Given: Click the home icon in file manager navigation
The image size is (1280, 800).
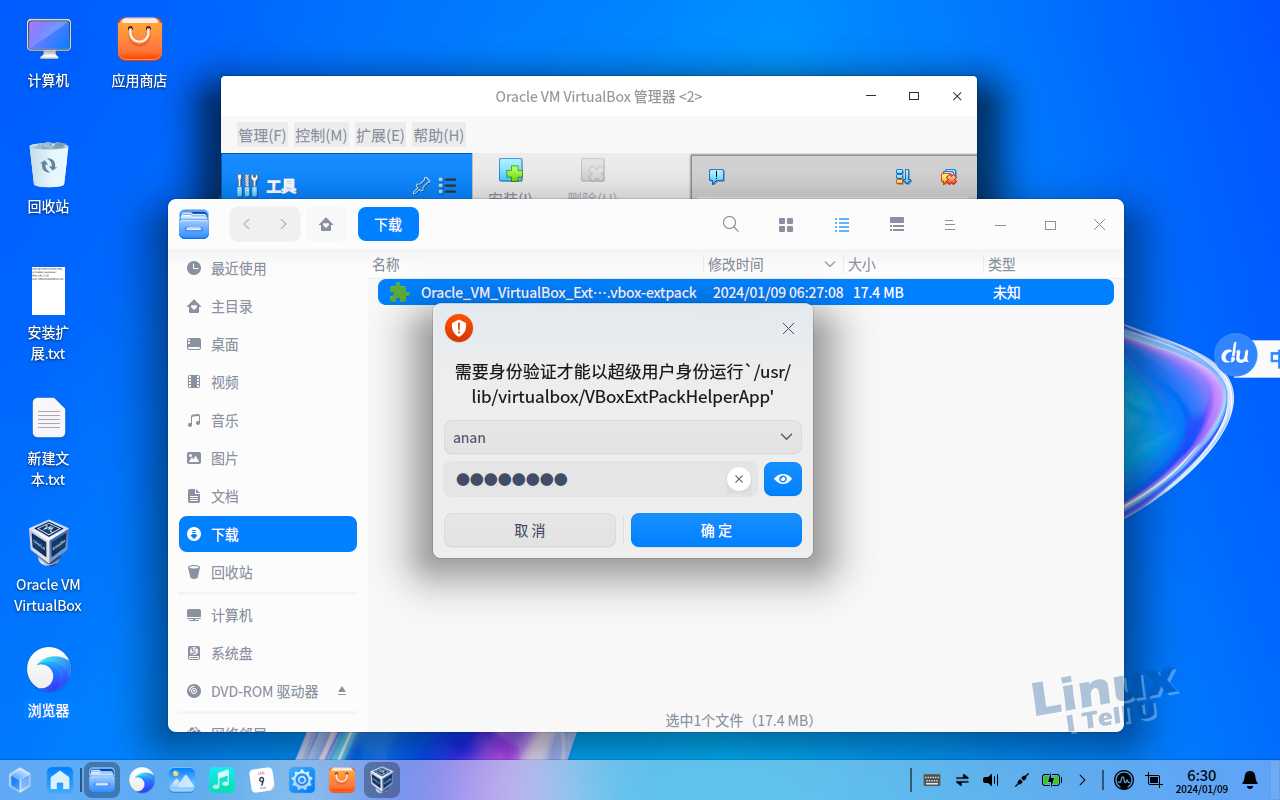Looking at the screenshot, I should [326, 224].
